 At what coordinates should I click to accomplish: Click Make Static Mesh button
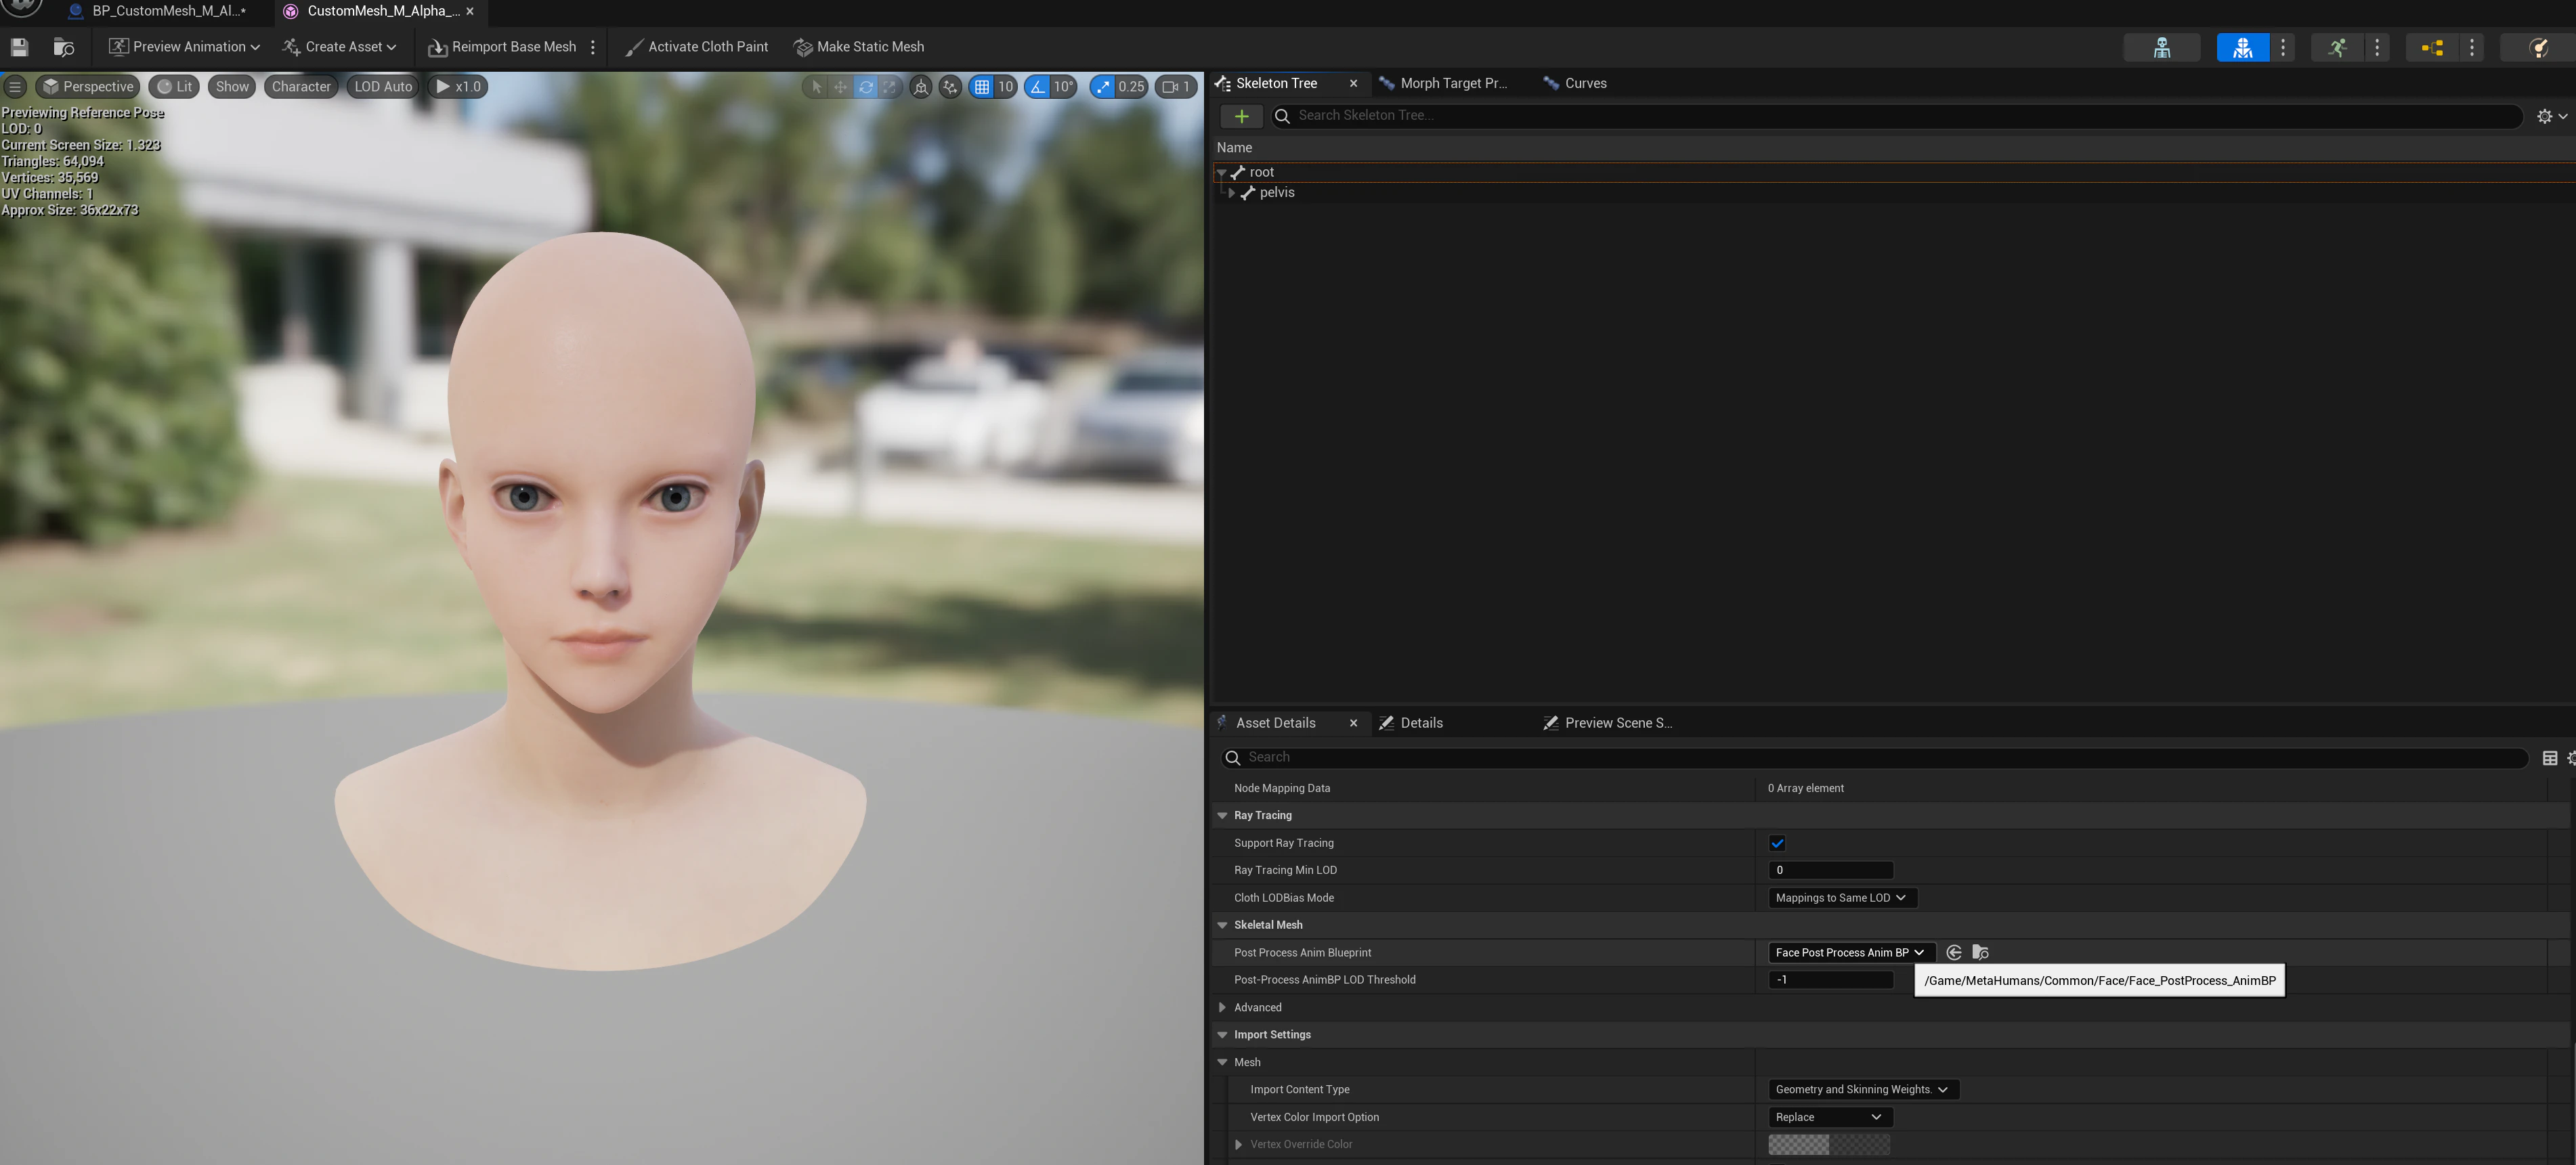click(x=859, y=47)
